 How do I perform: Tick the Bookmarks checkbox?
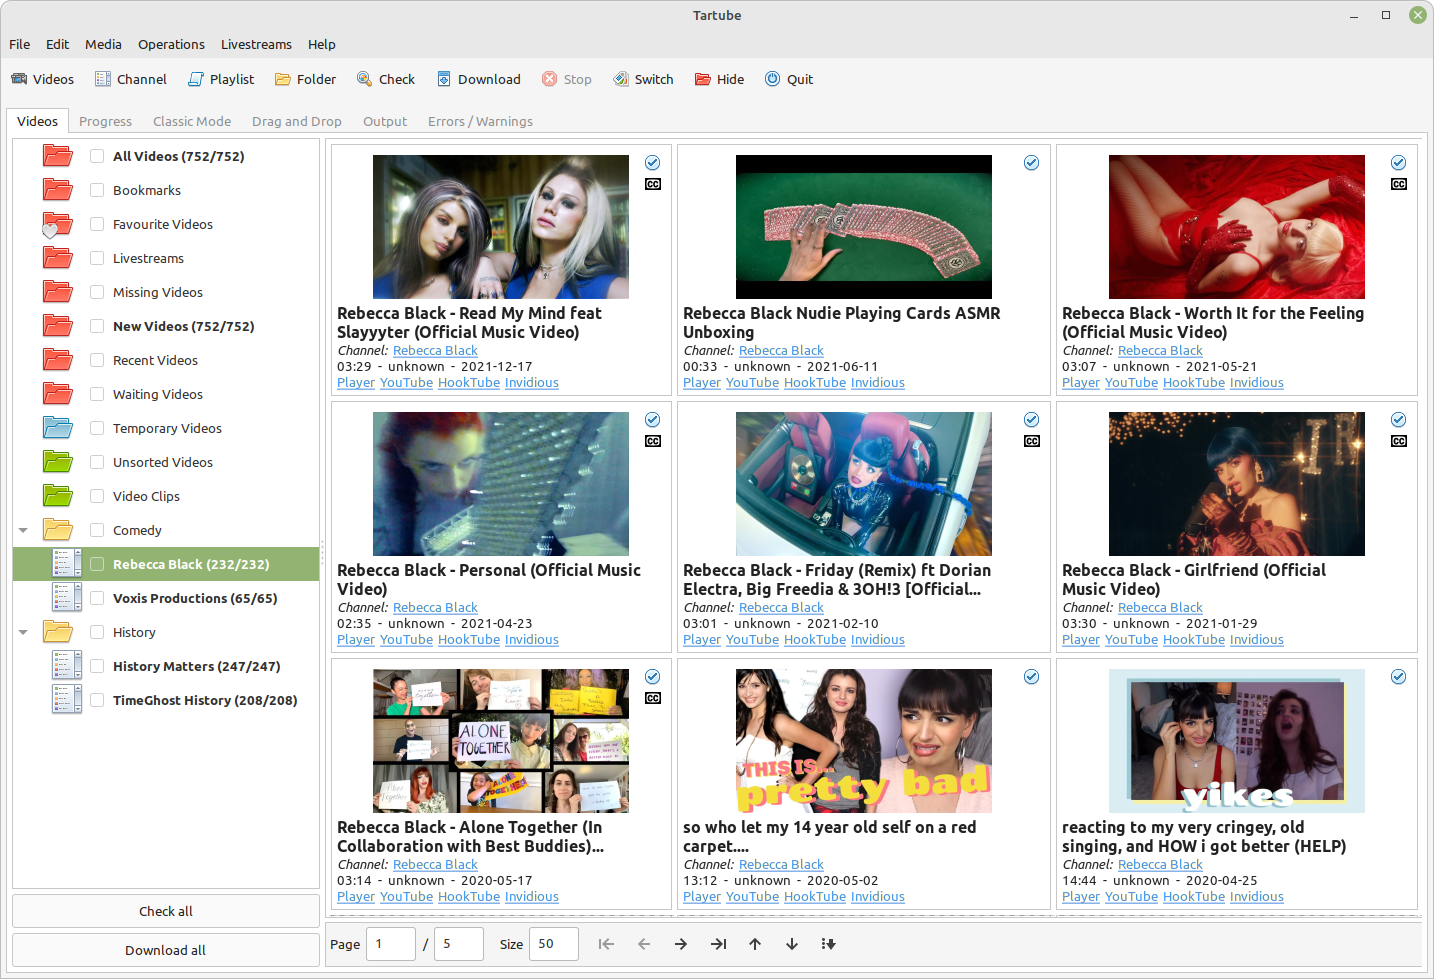pos(97,190)
